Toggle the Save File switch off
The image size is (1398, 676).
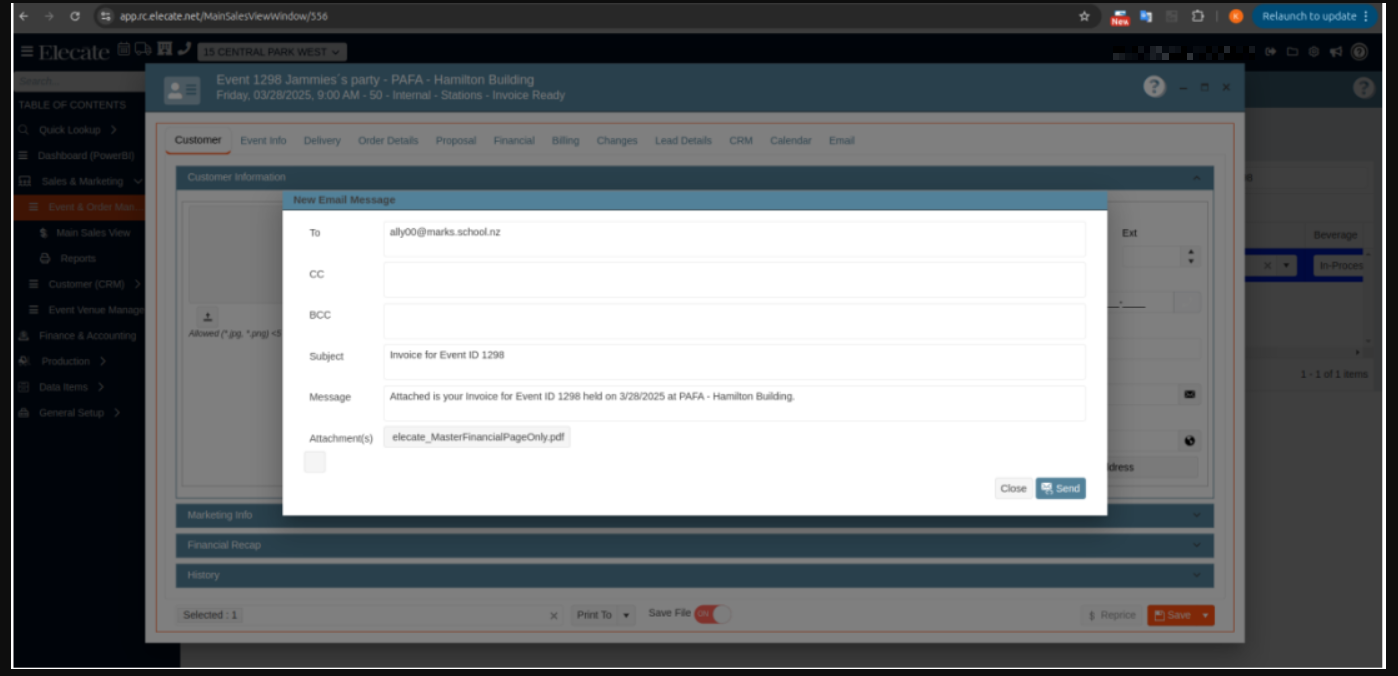coord(712,614)
